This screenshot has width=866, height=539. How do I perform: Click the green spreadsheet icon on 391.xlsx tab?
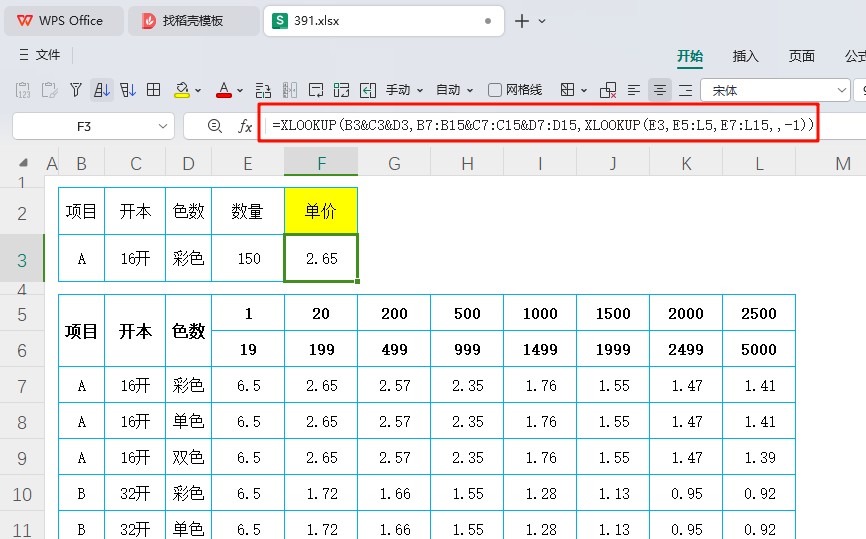click(x=280, y=21)
